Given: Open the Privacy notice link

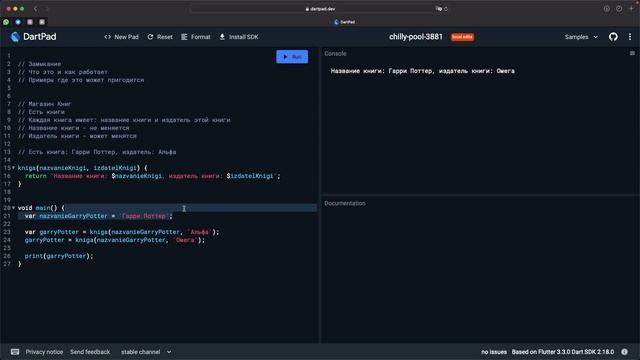Looking at the screenshot, I should (x=44, y=352).
